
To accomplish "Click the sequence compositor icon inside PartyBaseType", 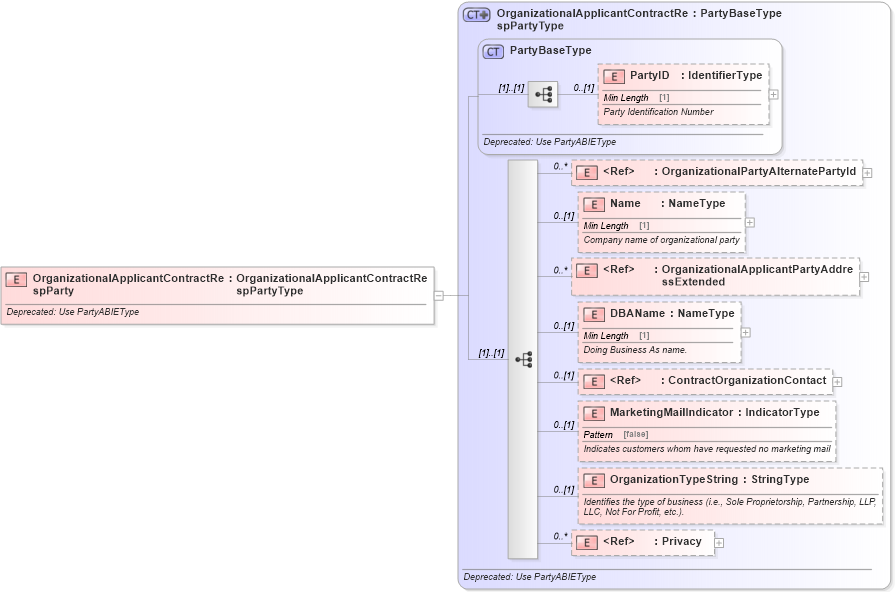I will click(x=544, y=92).
